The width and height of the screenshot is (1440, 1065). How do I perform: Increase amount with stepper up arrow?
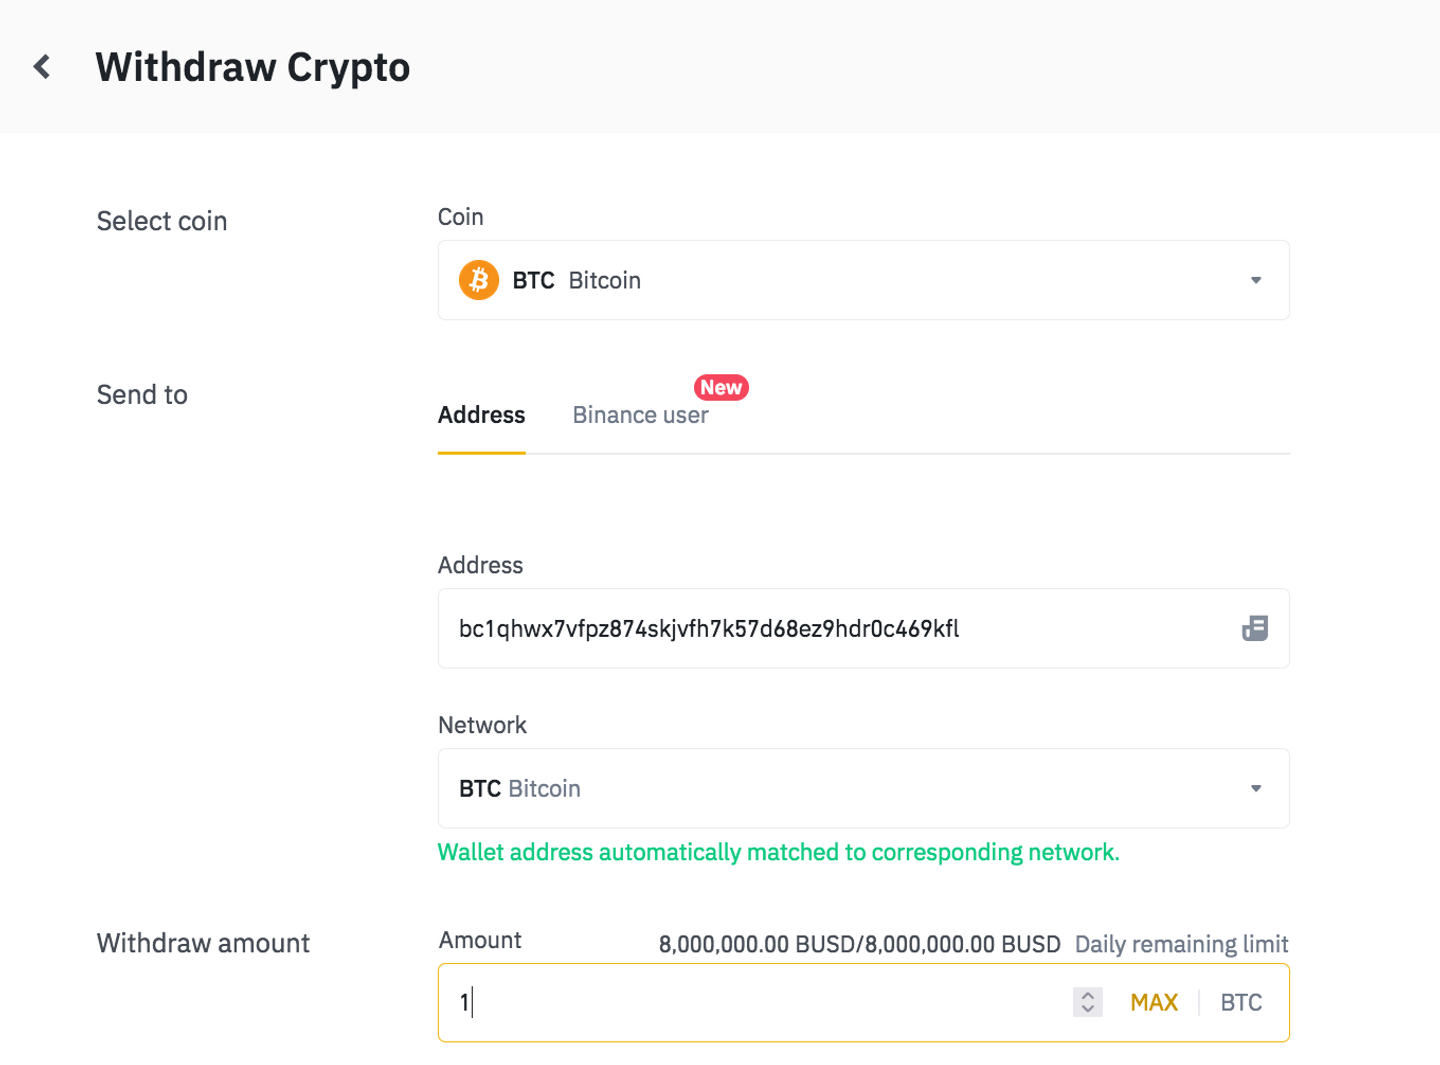[1088, 995]
